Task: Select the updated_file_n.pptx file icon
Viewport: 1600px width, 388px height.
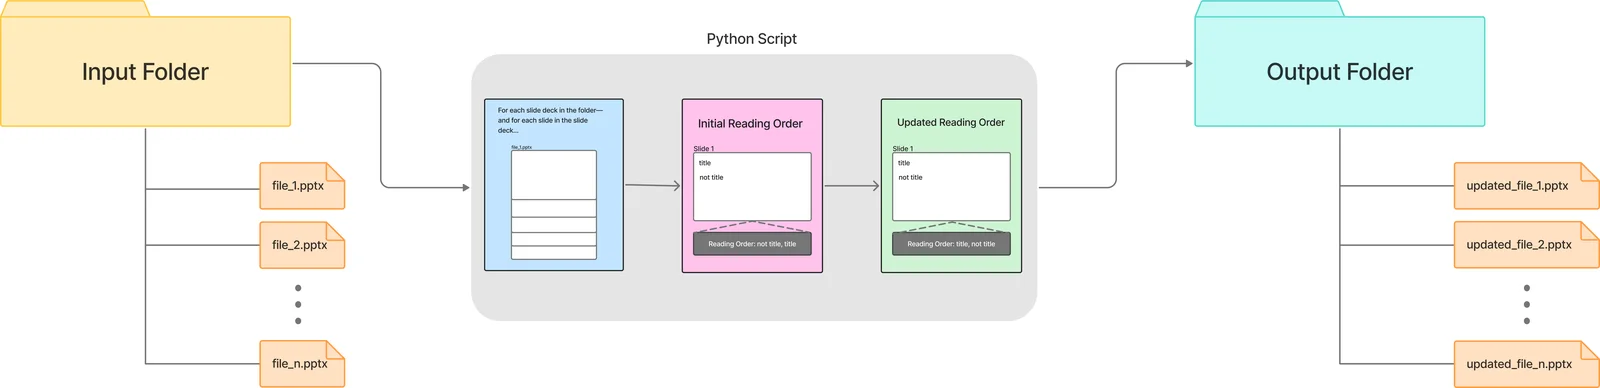Action: 1526,364
